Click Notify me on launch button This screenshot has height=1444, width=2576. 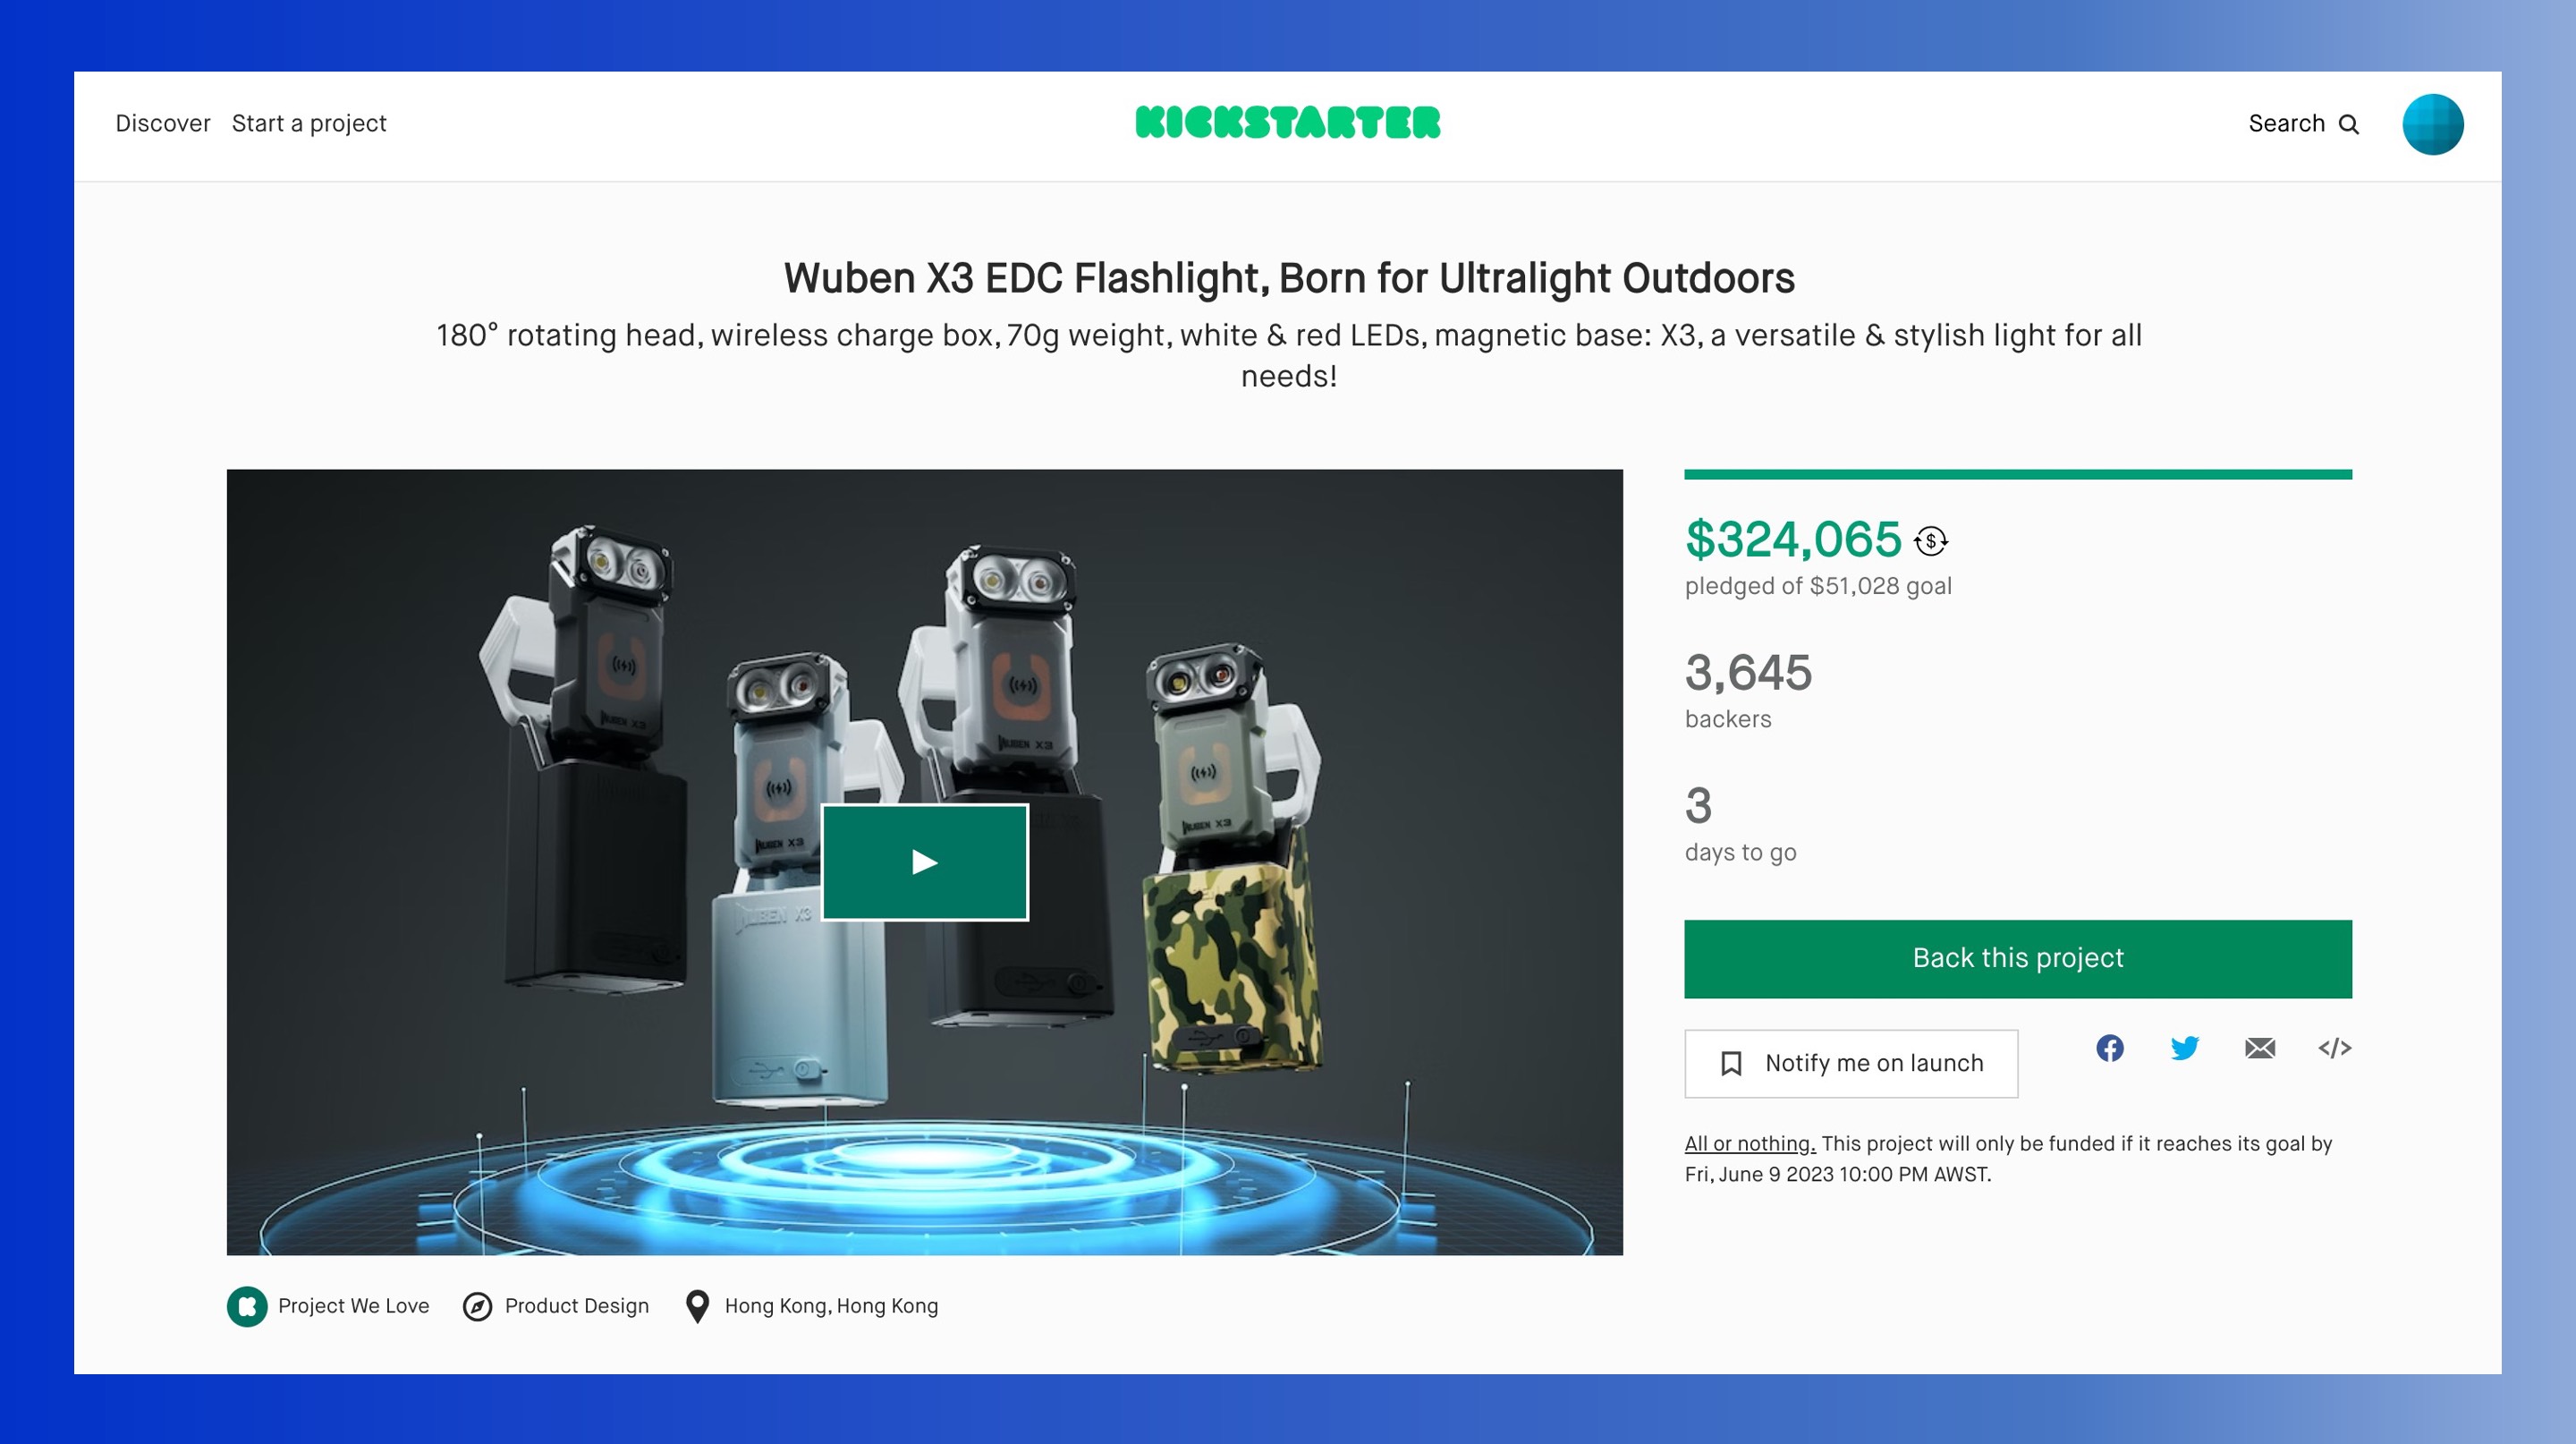(x=1851, y=1063)
